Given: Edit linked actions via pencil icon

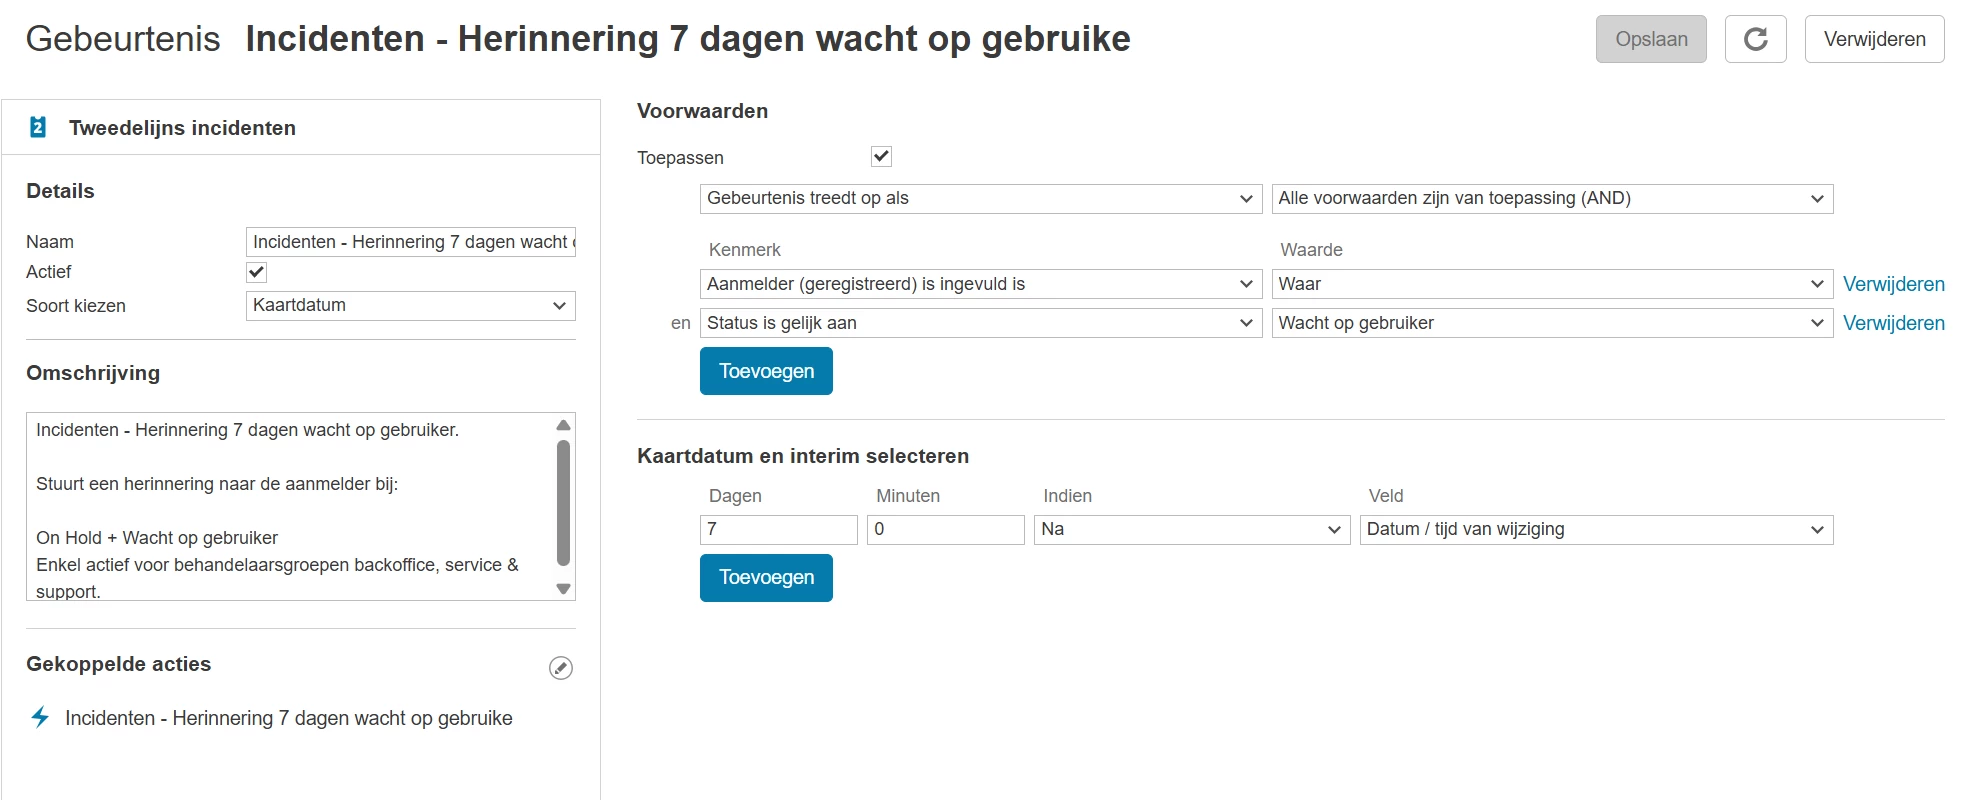Looking at the screenshot, I should point(561,668).
